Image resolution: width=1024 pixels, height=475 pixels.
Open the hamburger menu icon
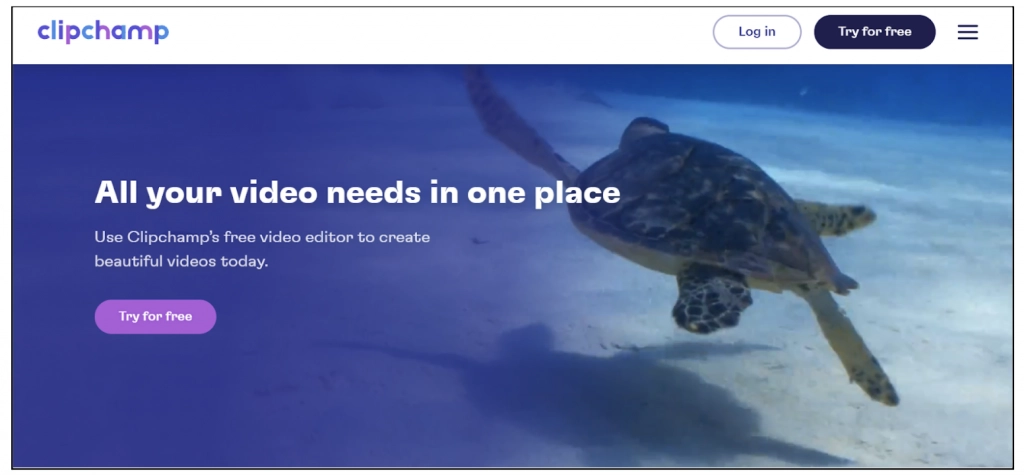click(x=967, y=32)
